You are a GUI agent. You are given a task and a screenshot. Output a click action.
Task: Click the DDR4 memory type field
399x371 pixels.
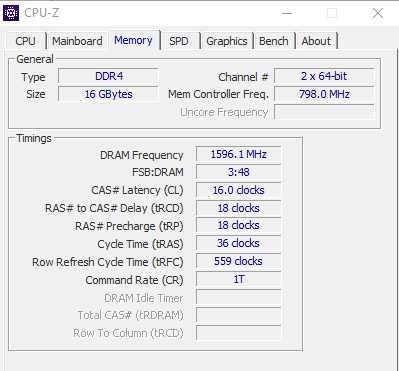coord(108,76)
